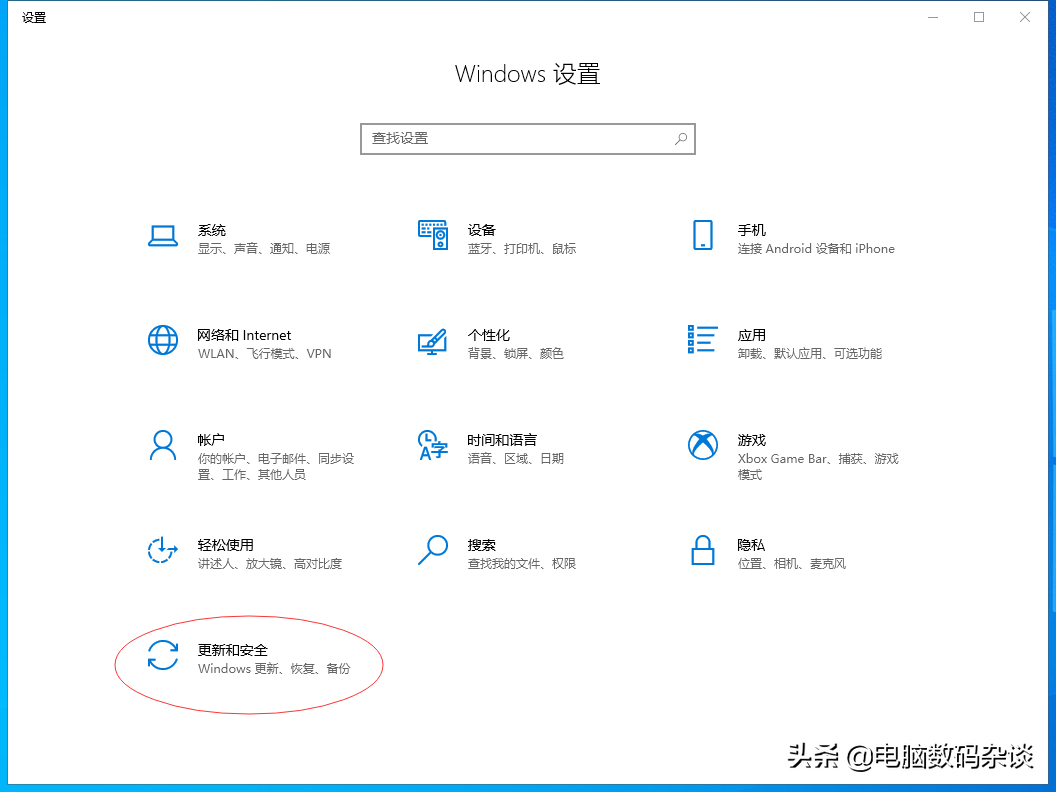
Task: Click the search magnifier inside 查找设置 box
Action: tap(681, 138)
